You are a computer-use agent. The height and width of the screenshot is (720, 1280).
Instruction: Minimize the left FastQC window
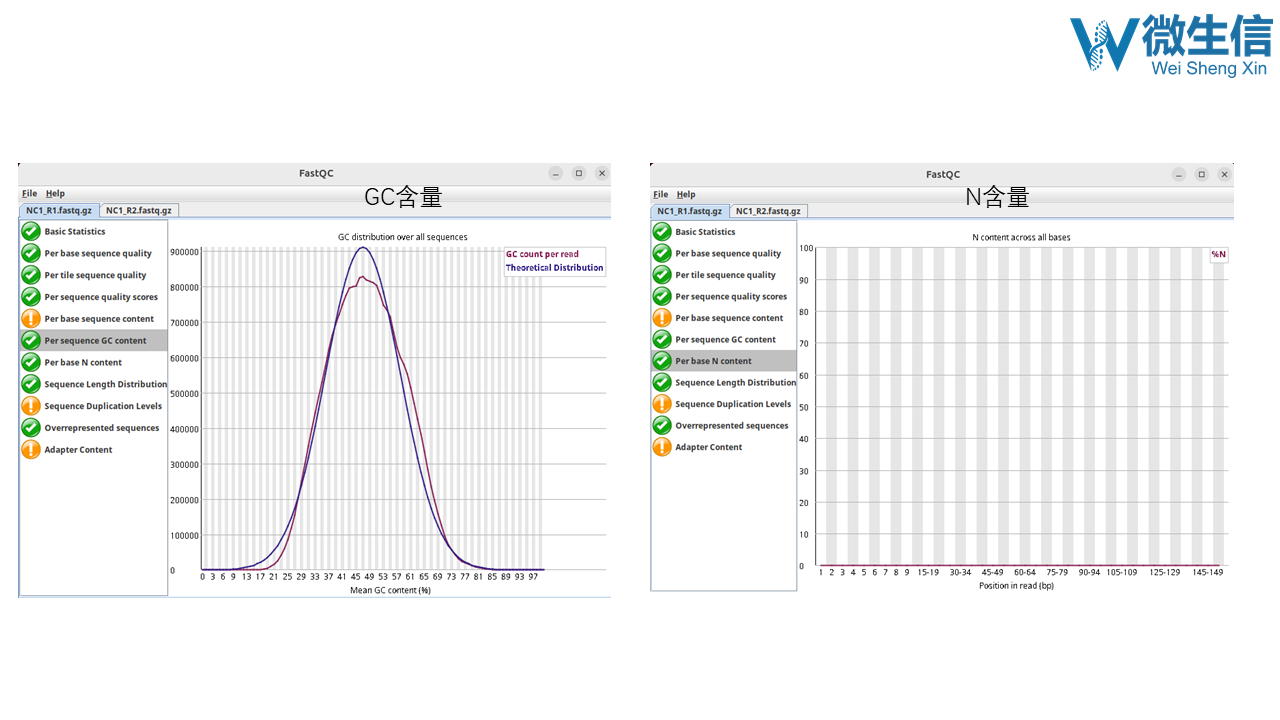556,173
